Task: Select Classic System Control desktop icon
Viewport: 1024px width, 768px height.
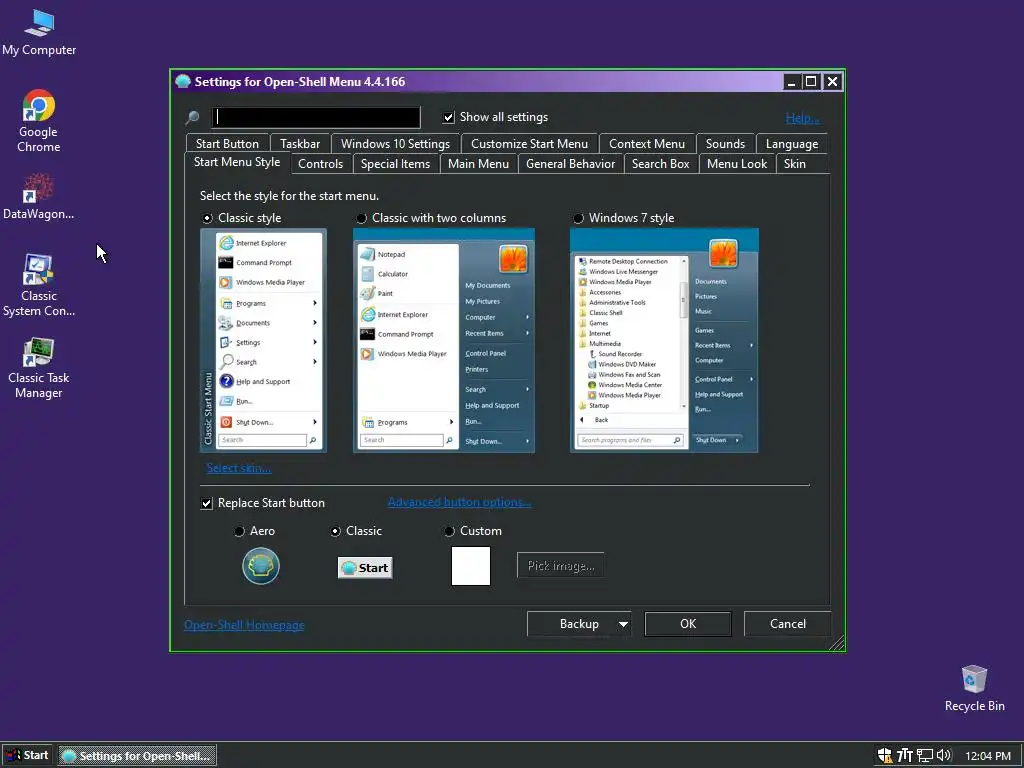Action: [39, 285]
